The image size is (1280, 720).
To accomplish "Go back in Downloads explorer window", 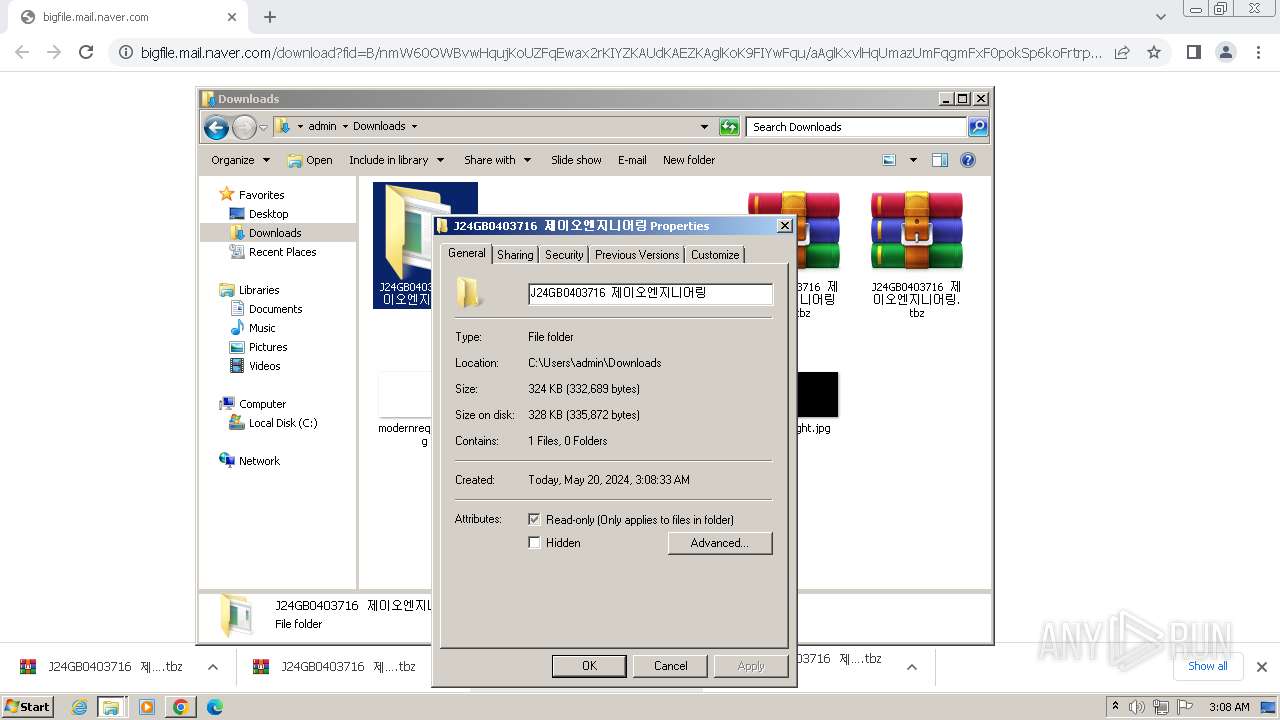I will (216, 127).
